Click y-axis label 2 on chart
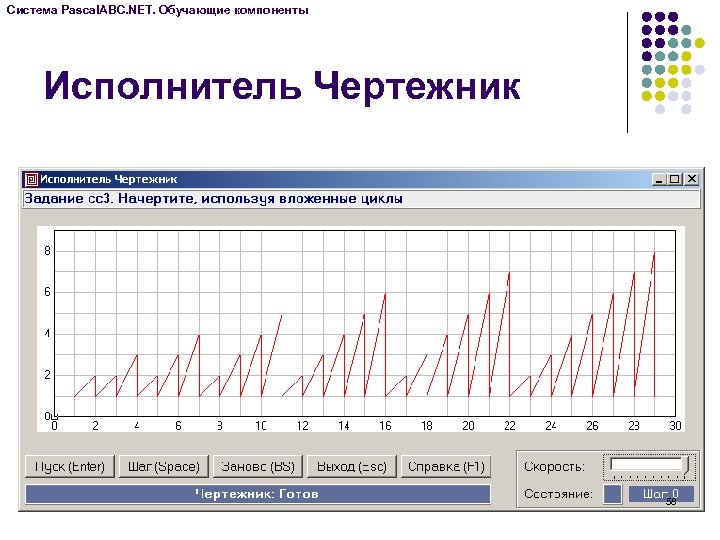720x540 pixels. tap(47, 375)
